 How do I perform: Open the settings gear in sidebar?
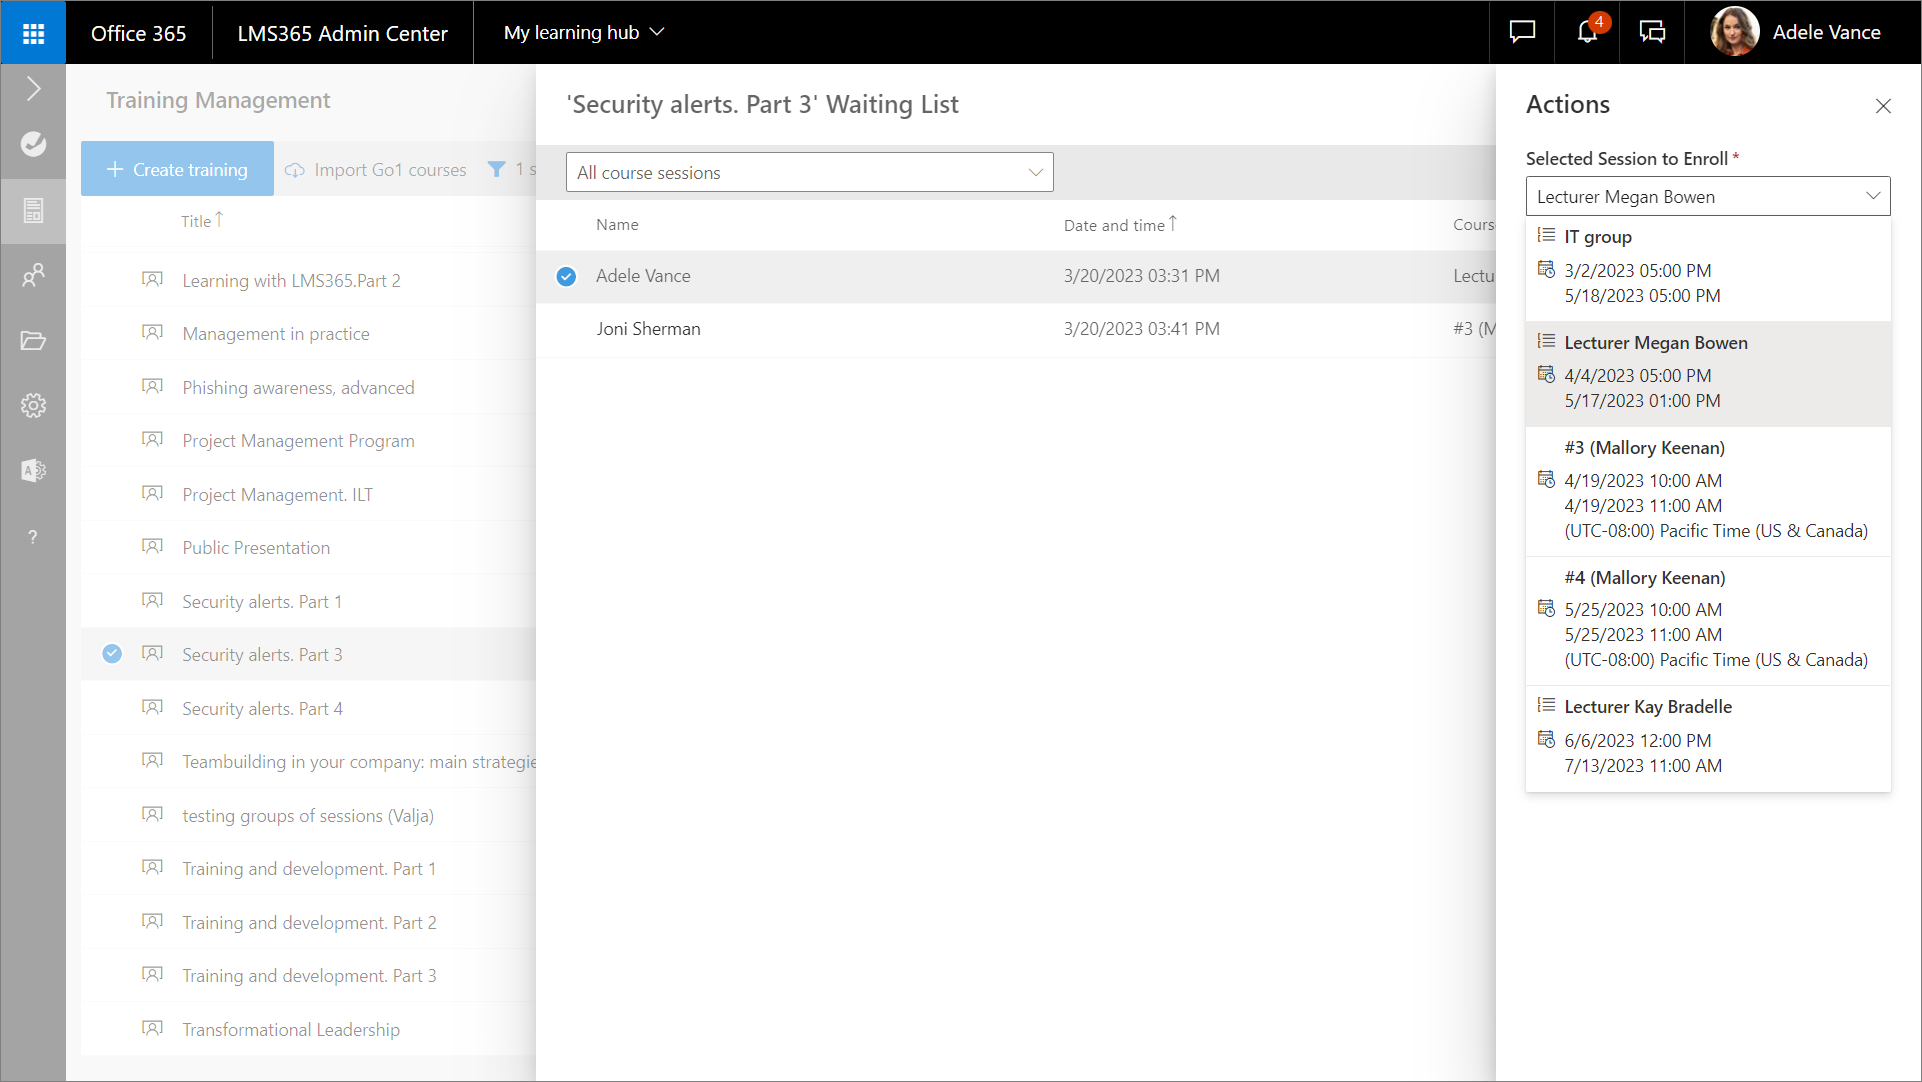tap(33, 405)
